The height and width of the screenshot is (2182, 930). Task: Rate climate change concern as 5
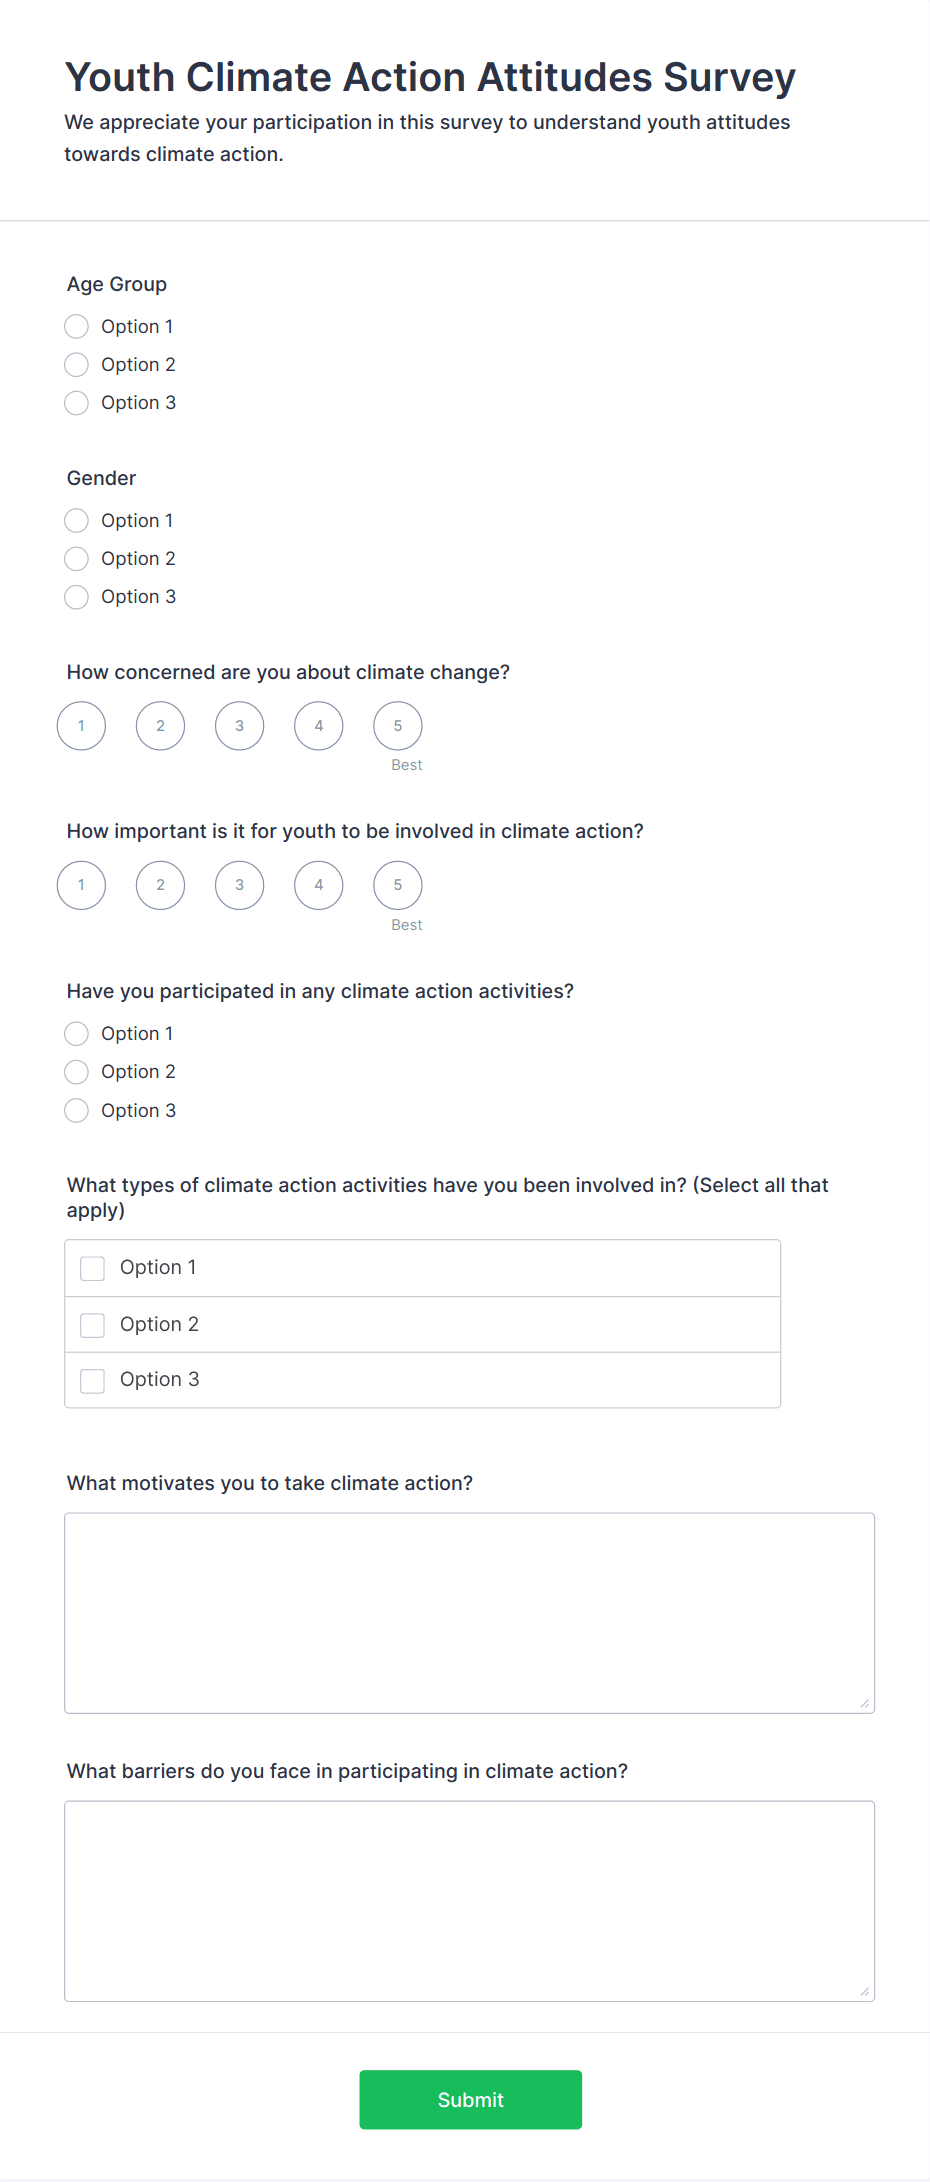[397, 726]
